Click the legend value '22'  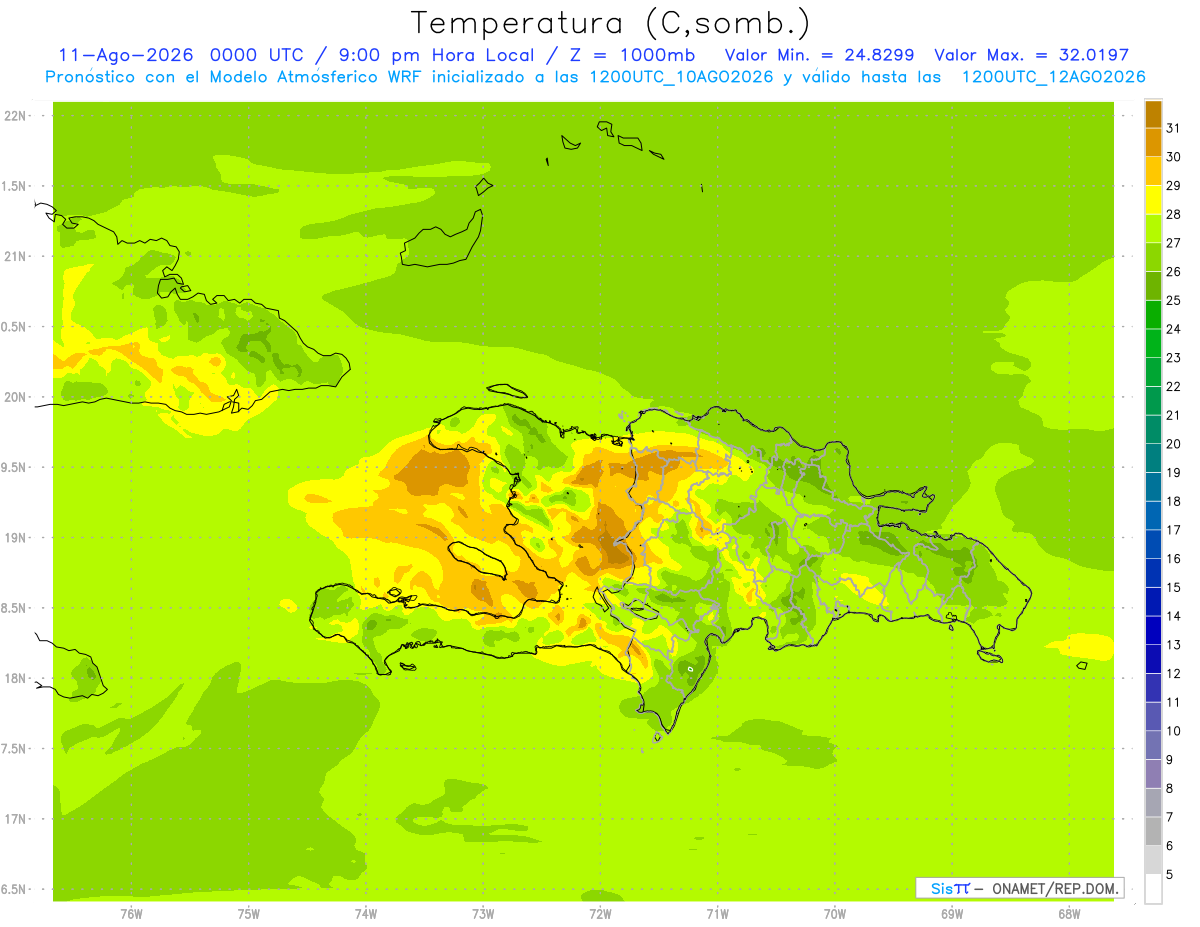click(x=1173, y=386)
